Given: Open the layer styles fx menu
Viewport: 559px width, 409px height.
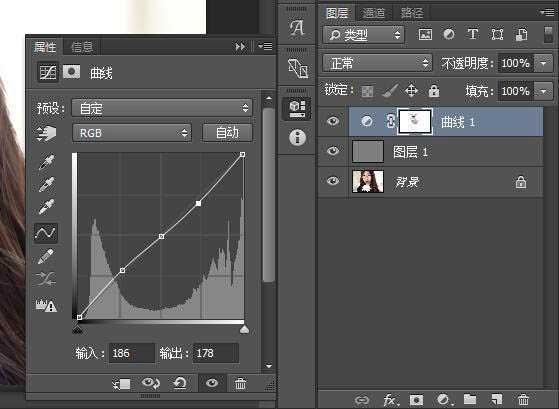Looking at the screenshot, I should tap(390, 400).
